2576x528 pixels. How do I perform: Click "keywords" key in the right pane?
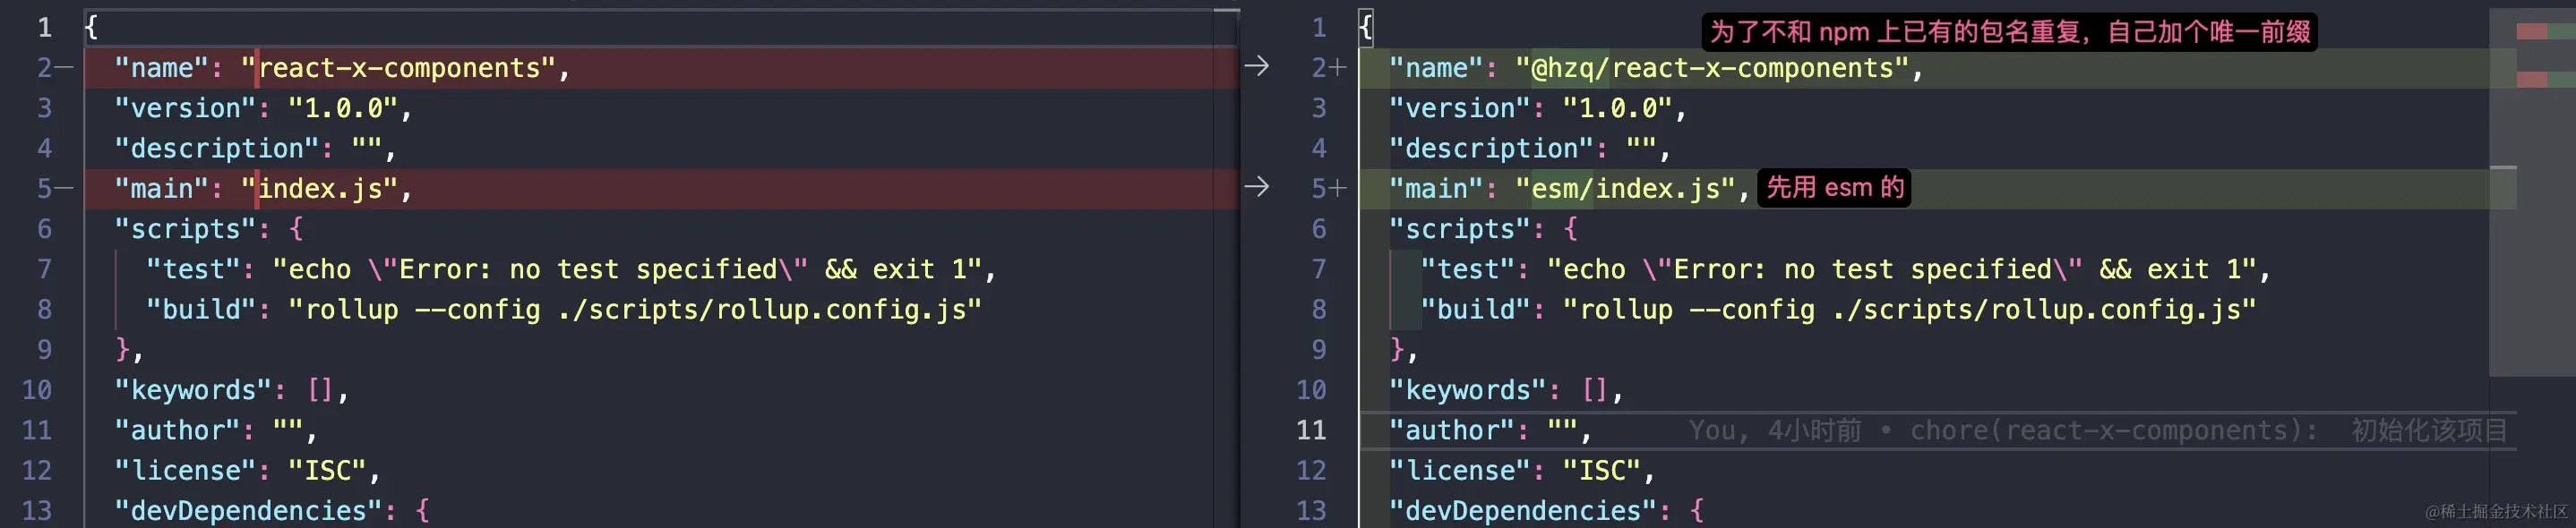tap(1467, 389)
